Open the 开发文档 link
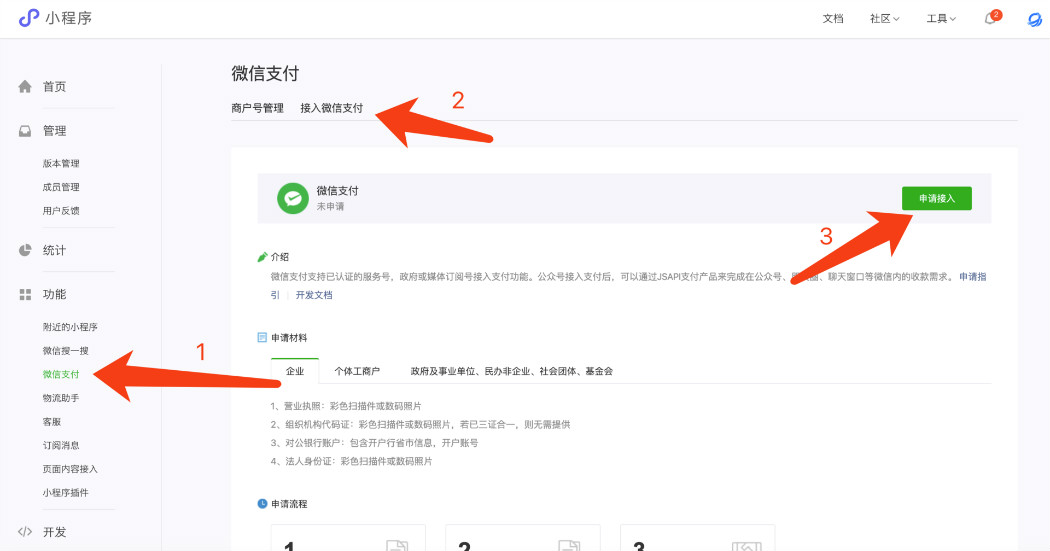Viewport: 1050px width, 551px height. point(314,295)
